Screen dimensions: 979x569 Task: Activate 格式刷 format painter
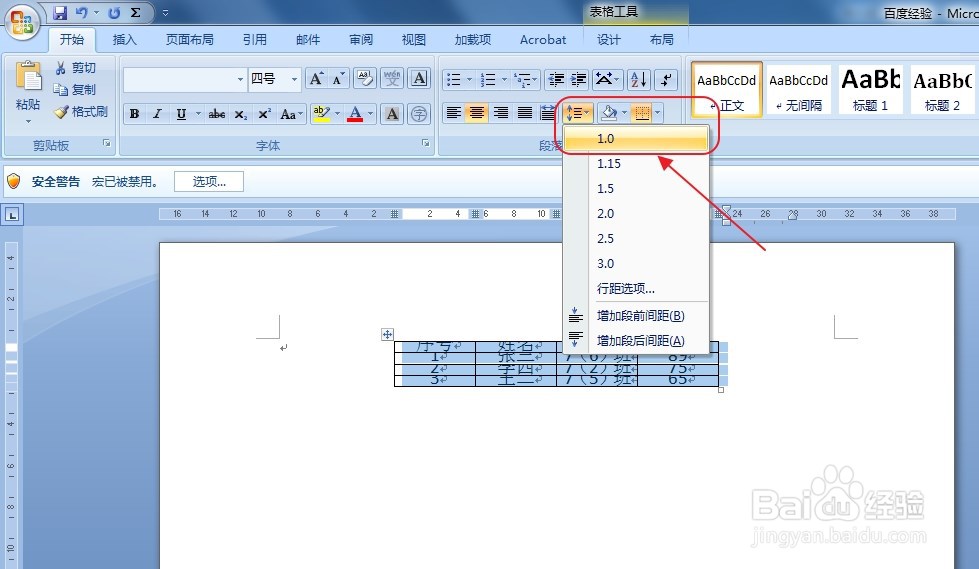tap(81, 112)
